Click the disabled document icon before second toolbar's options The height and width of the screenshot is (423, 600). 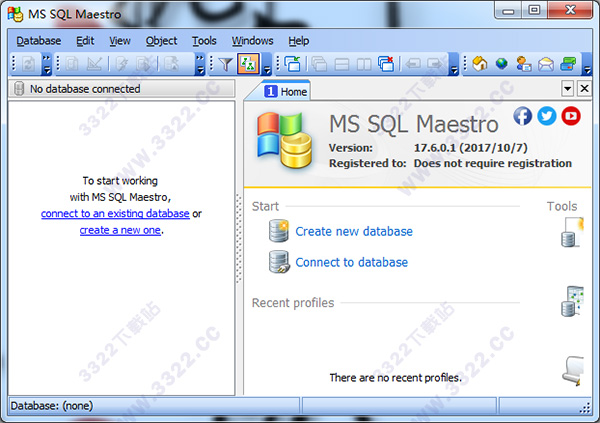[x=171, y=64]
